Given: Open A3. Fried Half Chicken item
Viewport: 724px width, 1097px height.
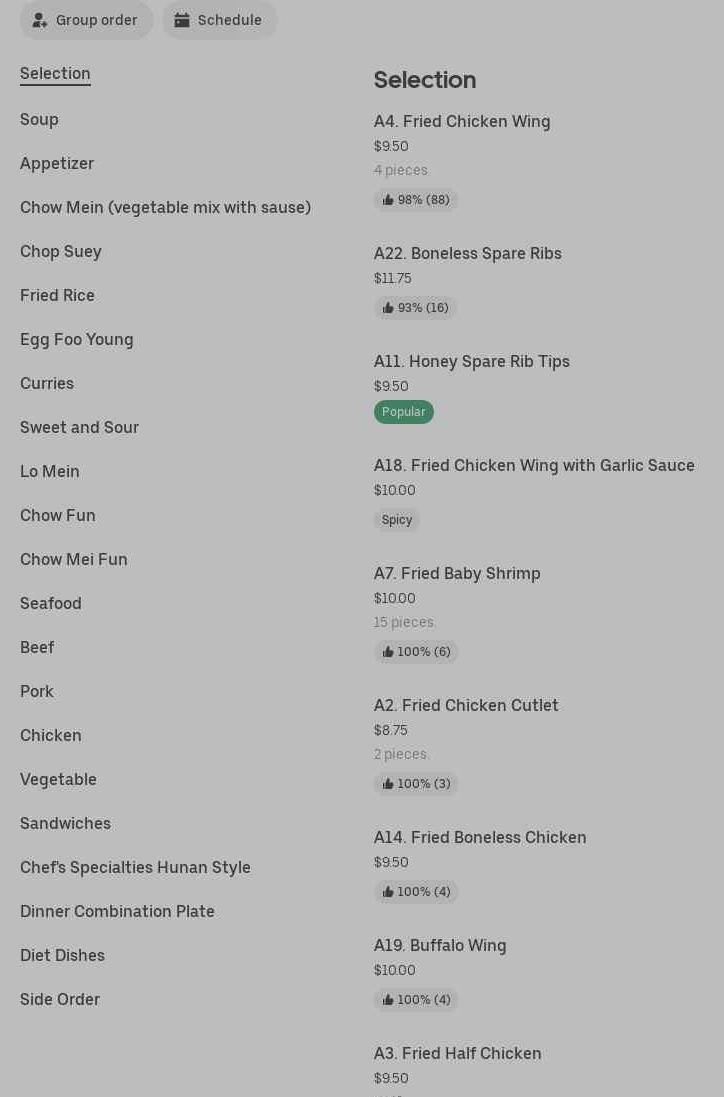Looking at the screenshot, I should [457, 1053].
